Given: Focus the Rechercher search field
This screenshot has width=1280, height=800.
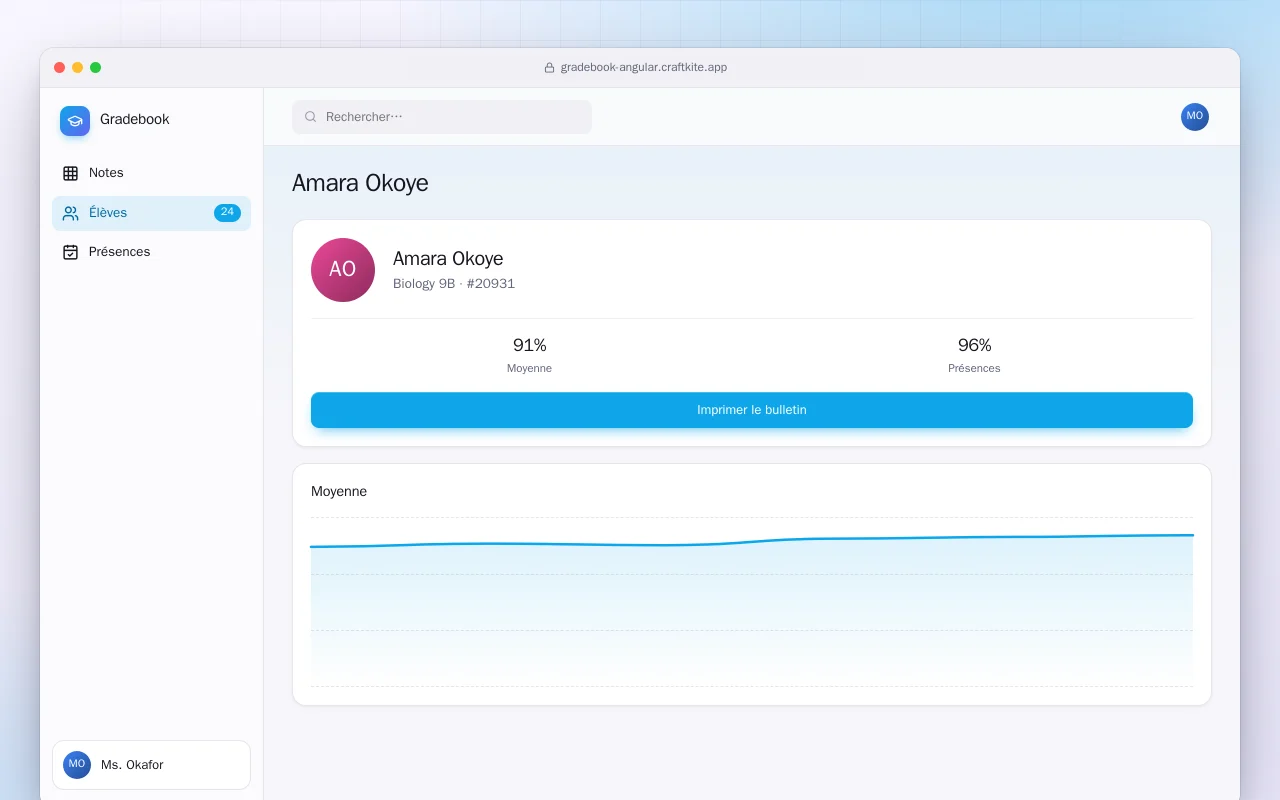Looking at the screenshot, I should [x=442, y=117].
